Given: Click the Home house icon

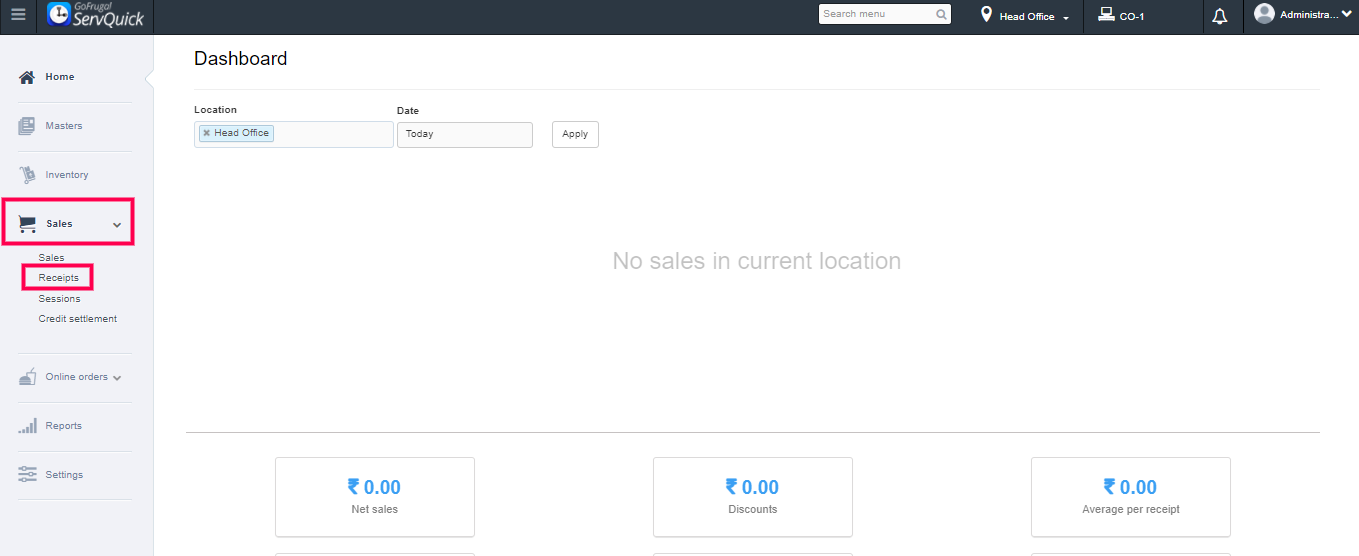Looking at the screenshot, I should coord(28,77).
